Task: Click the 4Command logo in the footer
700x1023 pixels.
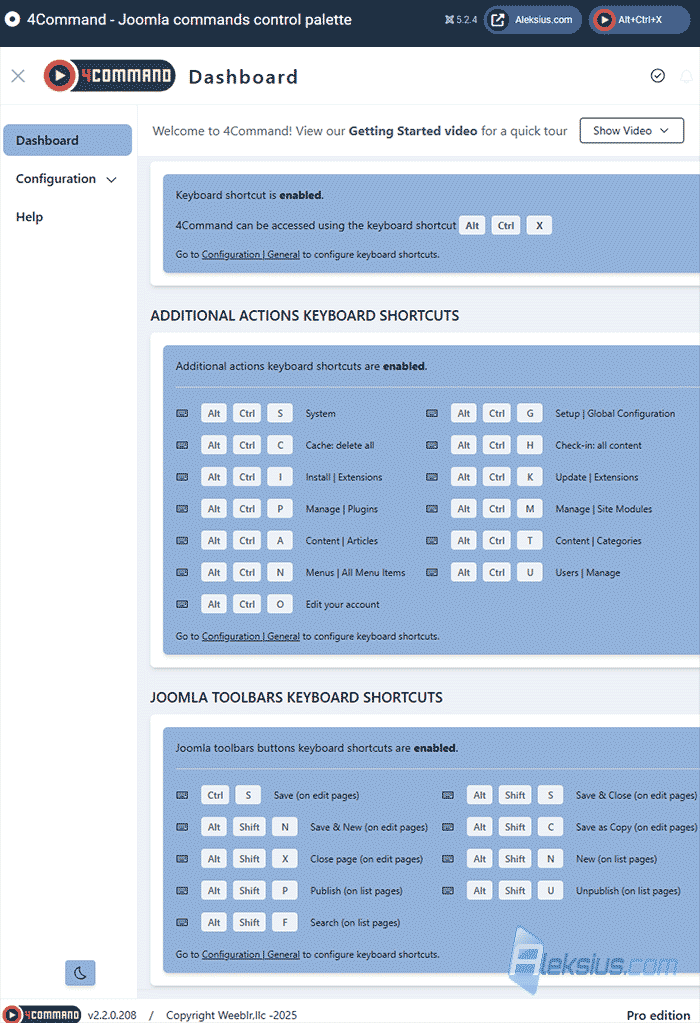Action: tap(42, 1015)
